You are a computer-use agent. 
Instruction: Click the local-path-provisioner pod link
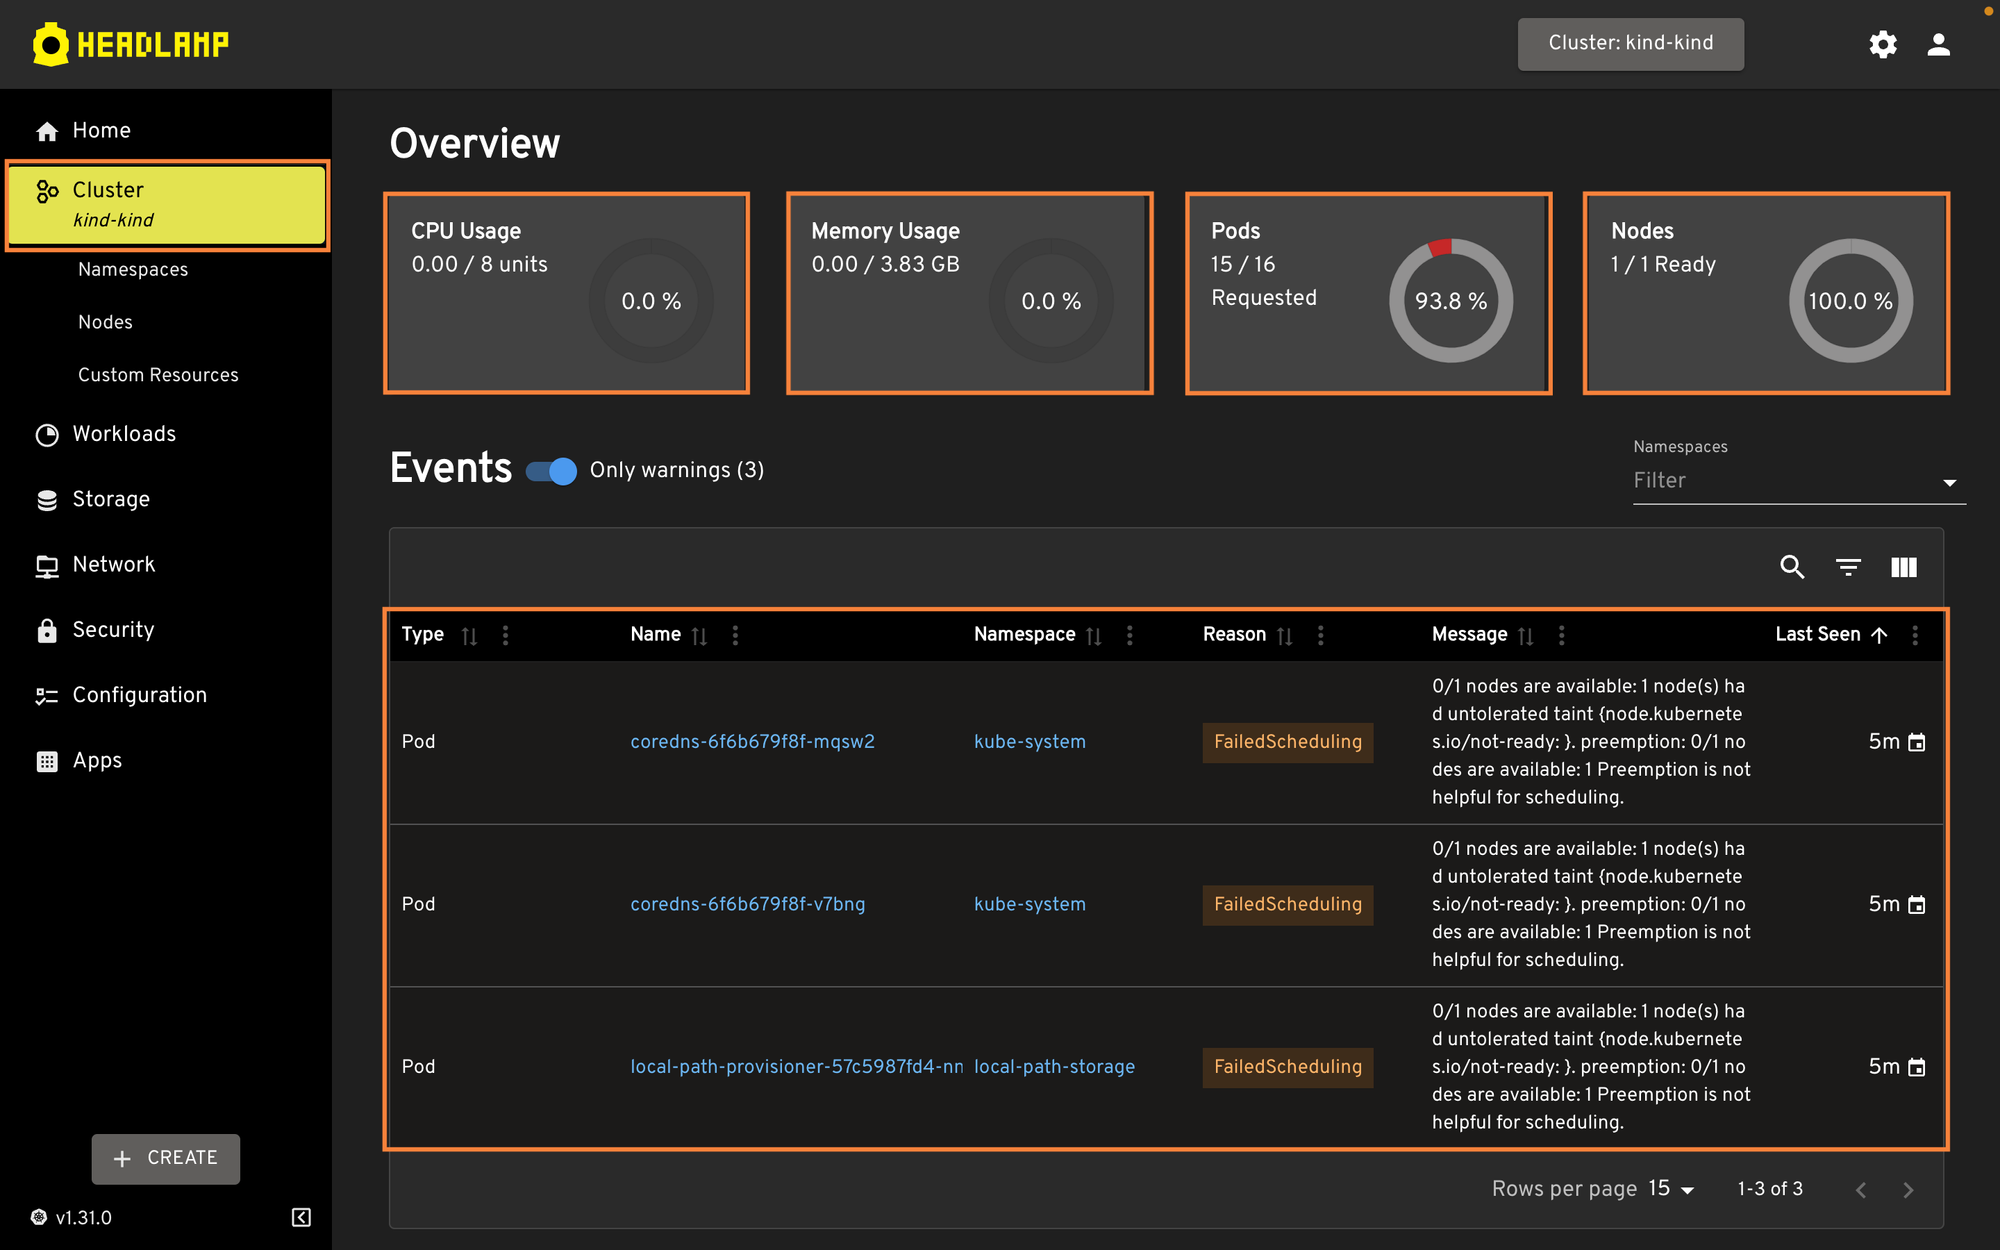tap(796, 1066)
